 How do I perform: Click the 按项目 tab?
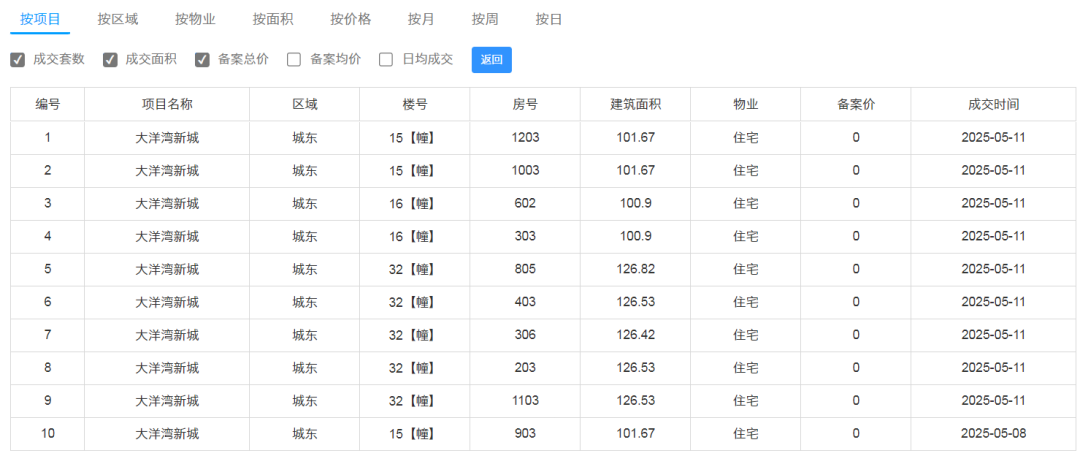click(x=40, y=19)
